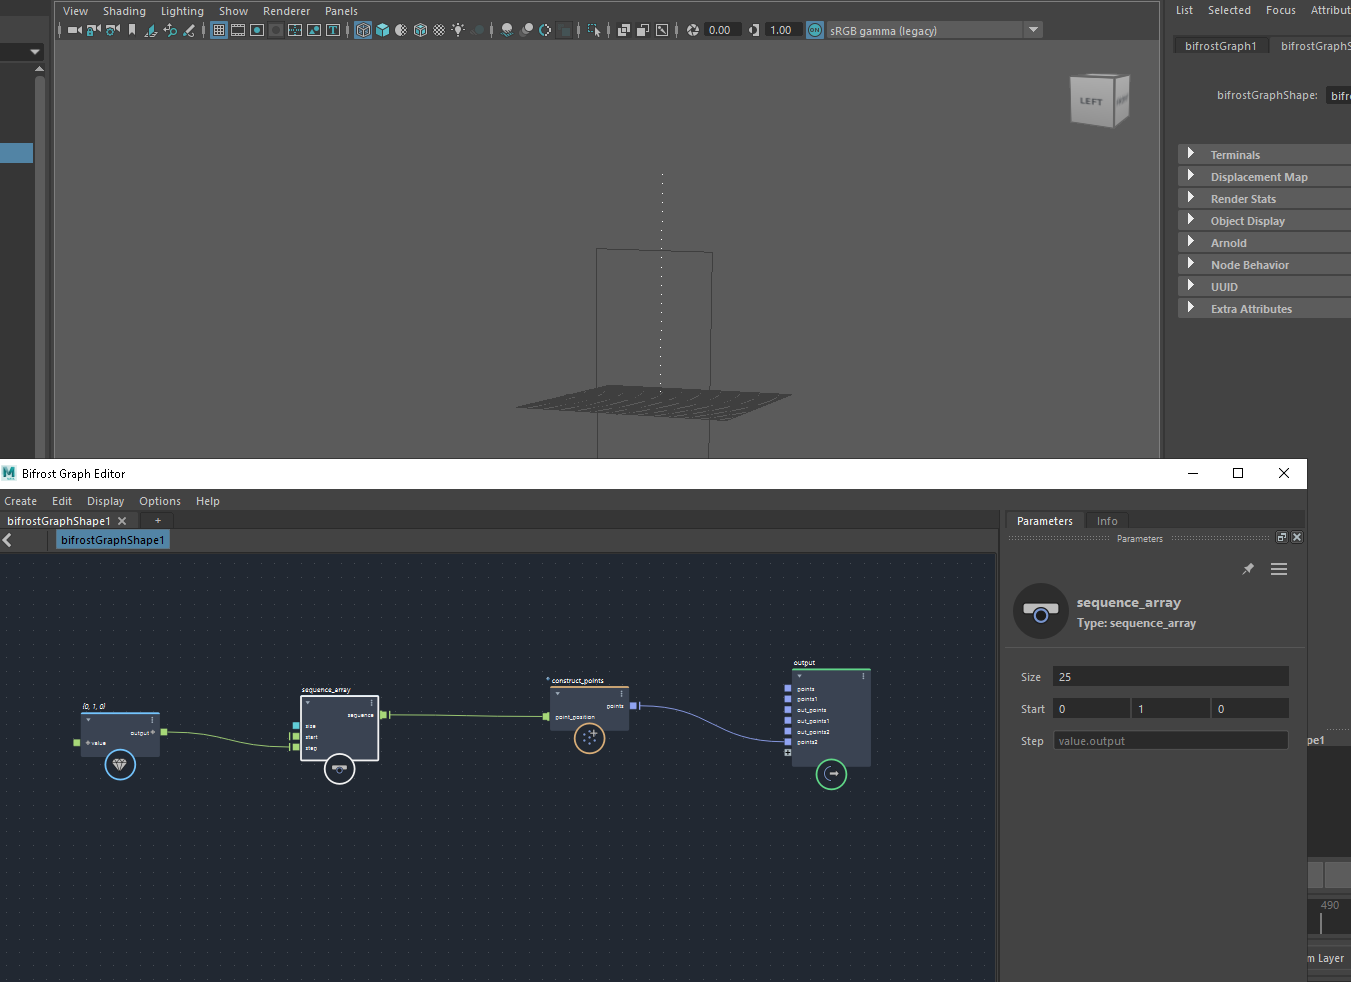The width and height of the screenshot is (1351, 982).
Task: Select the construct_points node icon
Action: (x=590, y=738)
